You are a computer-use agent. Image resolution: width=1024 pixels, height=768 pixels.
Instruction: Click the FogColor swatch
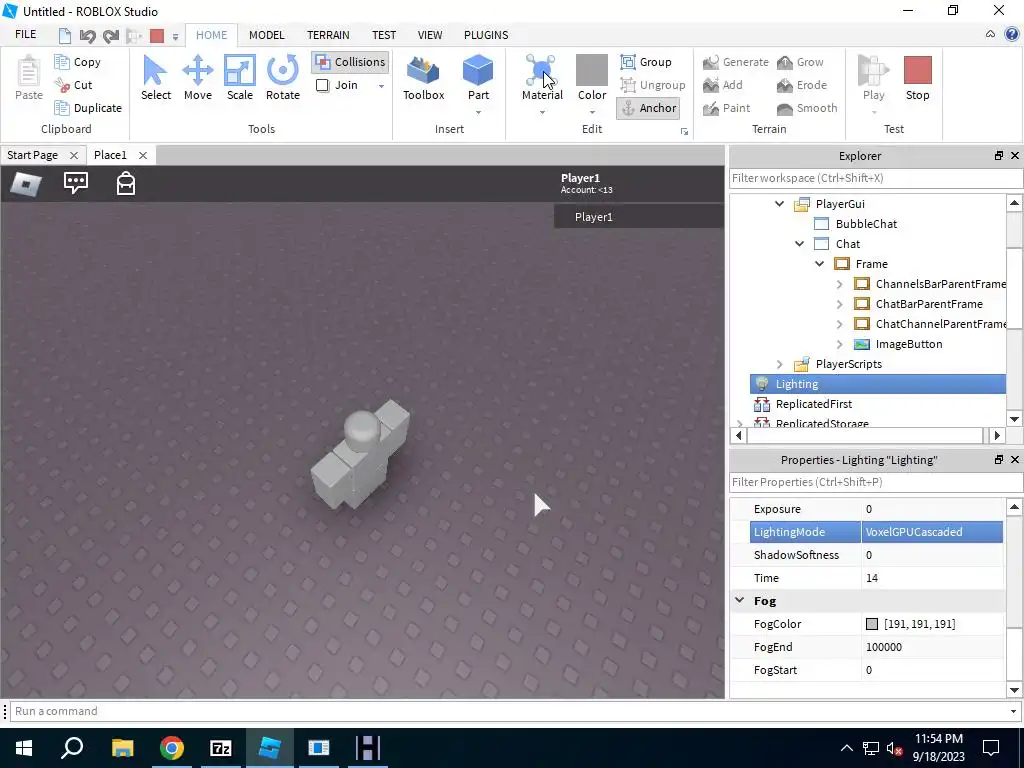point(872,624)
